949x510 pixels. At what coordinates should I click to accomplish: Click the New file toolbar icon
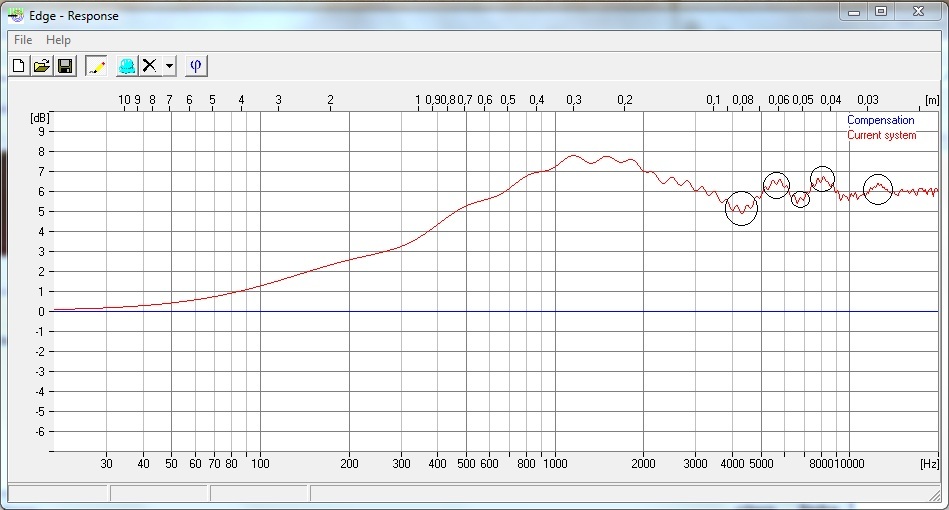18,66
